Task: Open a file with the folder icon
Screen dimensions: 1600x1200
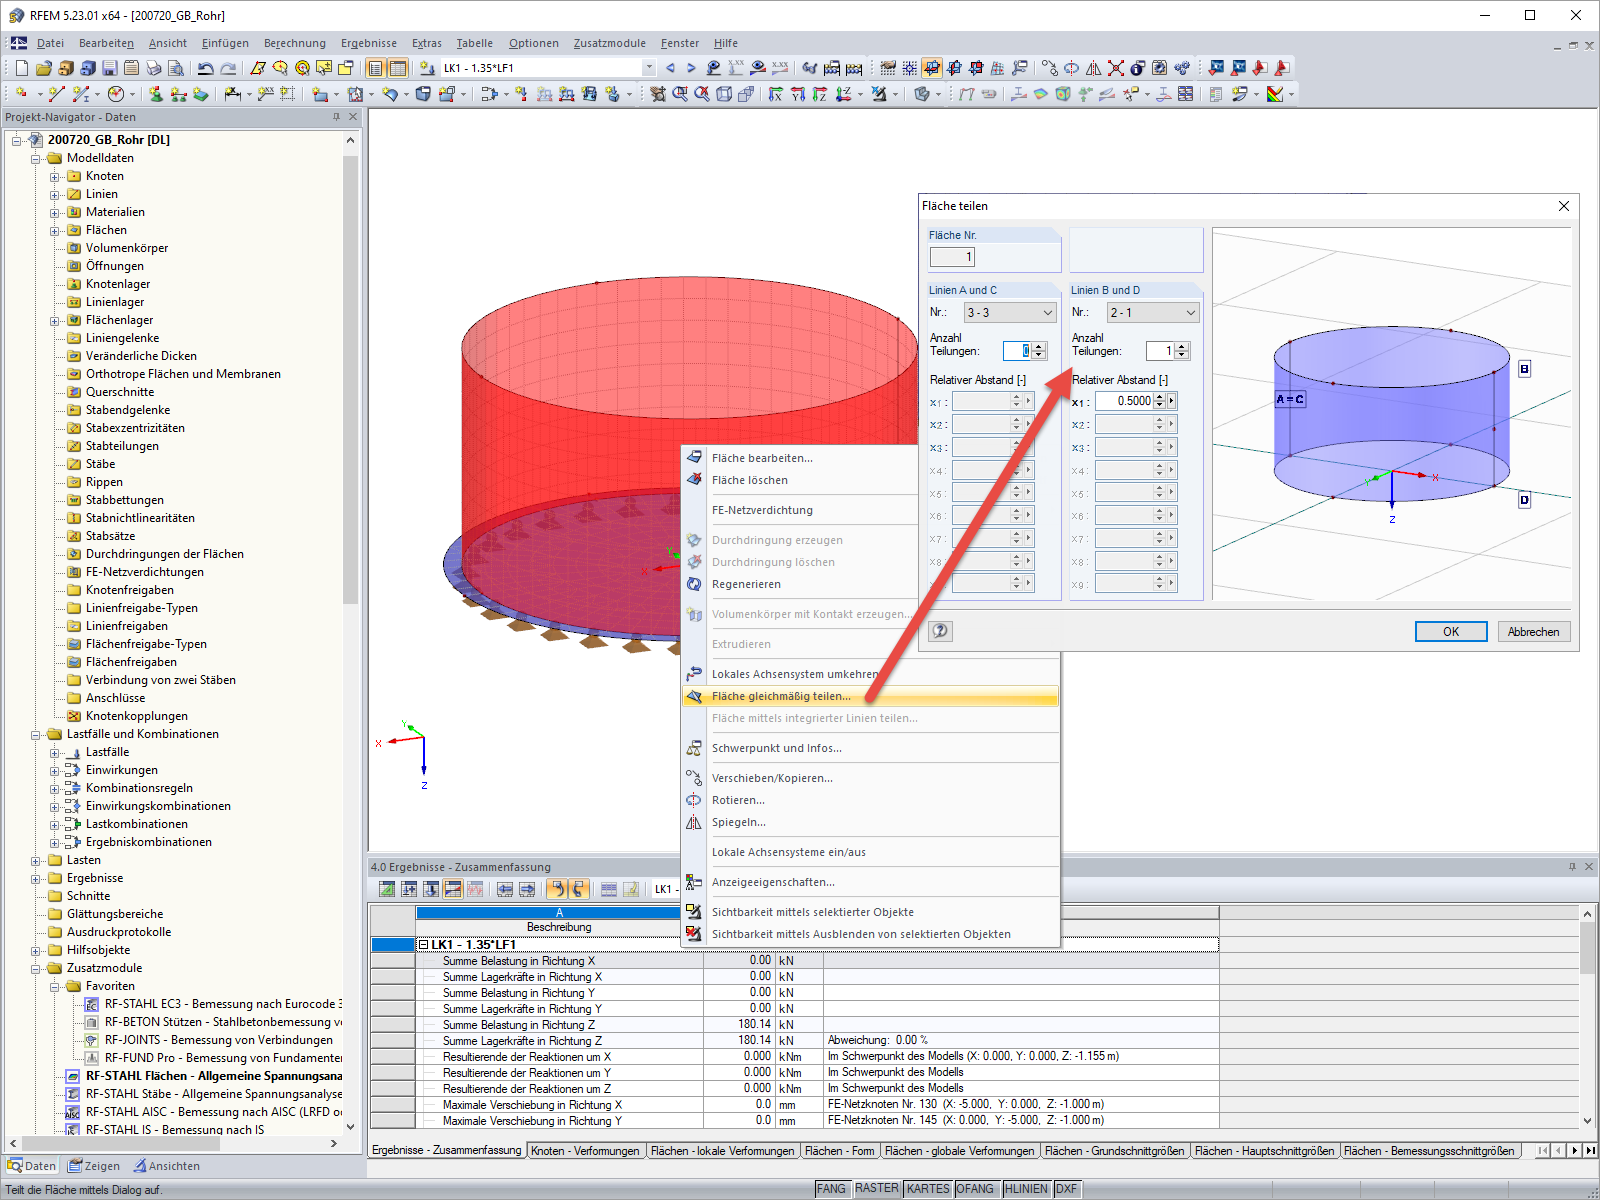Action: click(43, 68)
